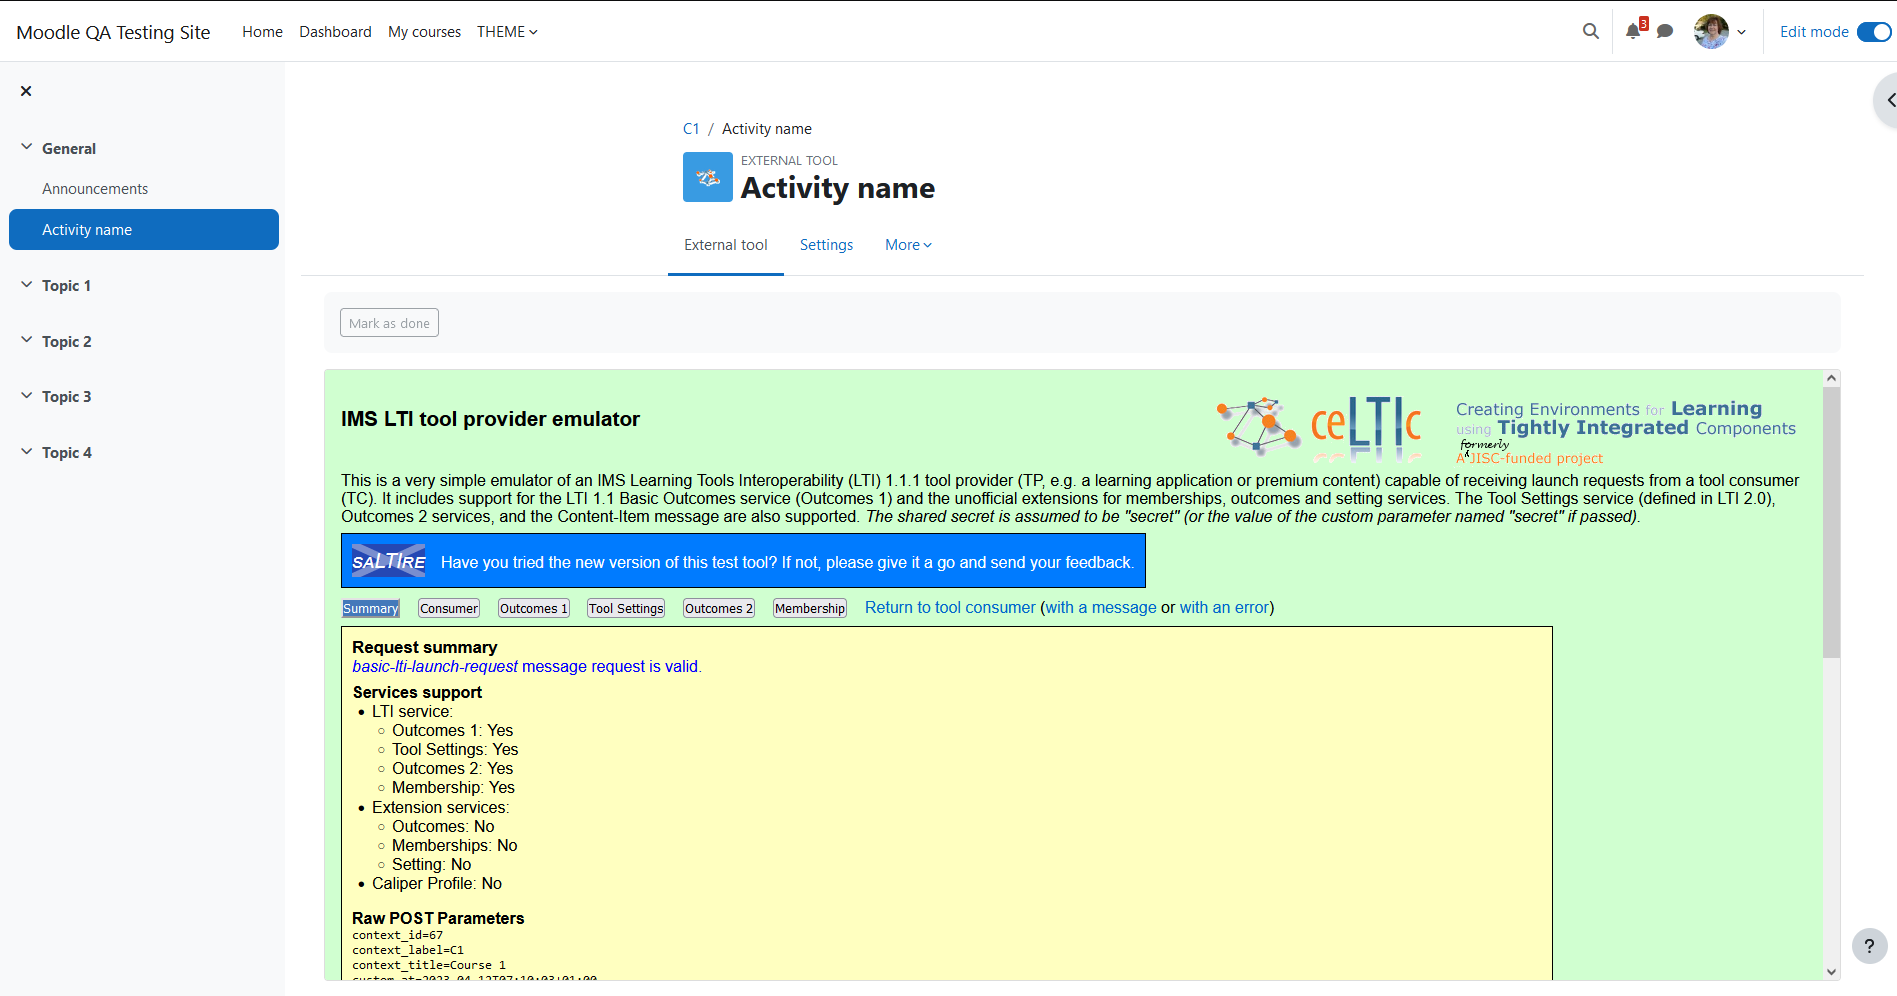Image resolution: width=1897 pixels, height=996 pixels.
Task: Switch to the Settings tab
Action: pyautogui.click(x=826, y=245)
